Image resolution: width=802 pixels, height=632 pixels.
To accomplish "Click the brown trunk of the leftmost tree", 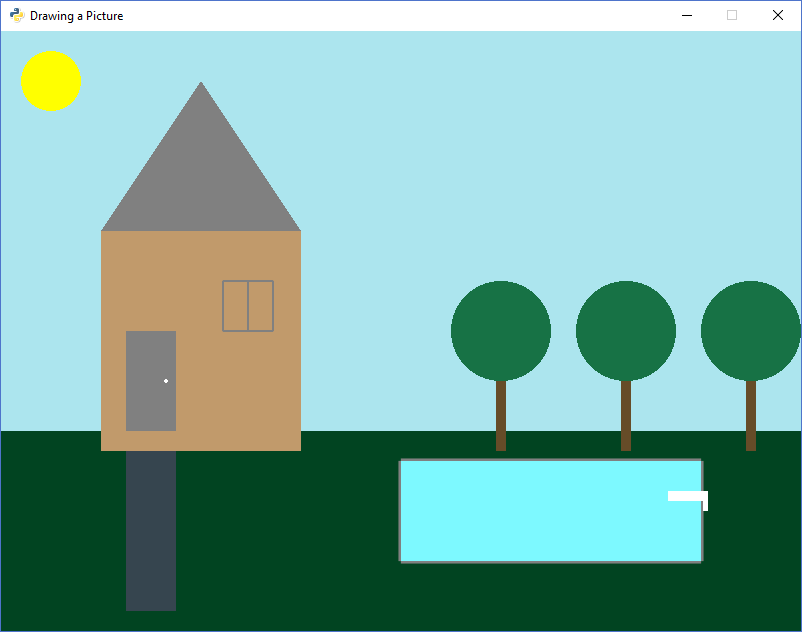I will 501,415.
